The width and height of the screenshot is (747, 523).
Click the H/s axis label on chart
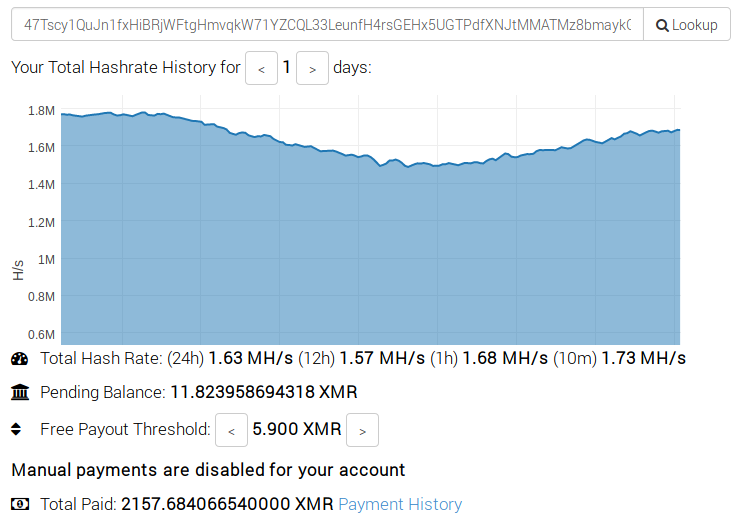tap(18, 268)
